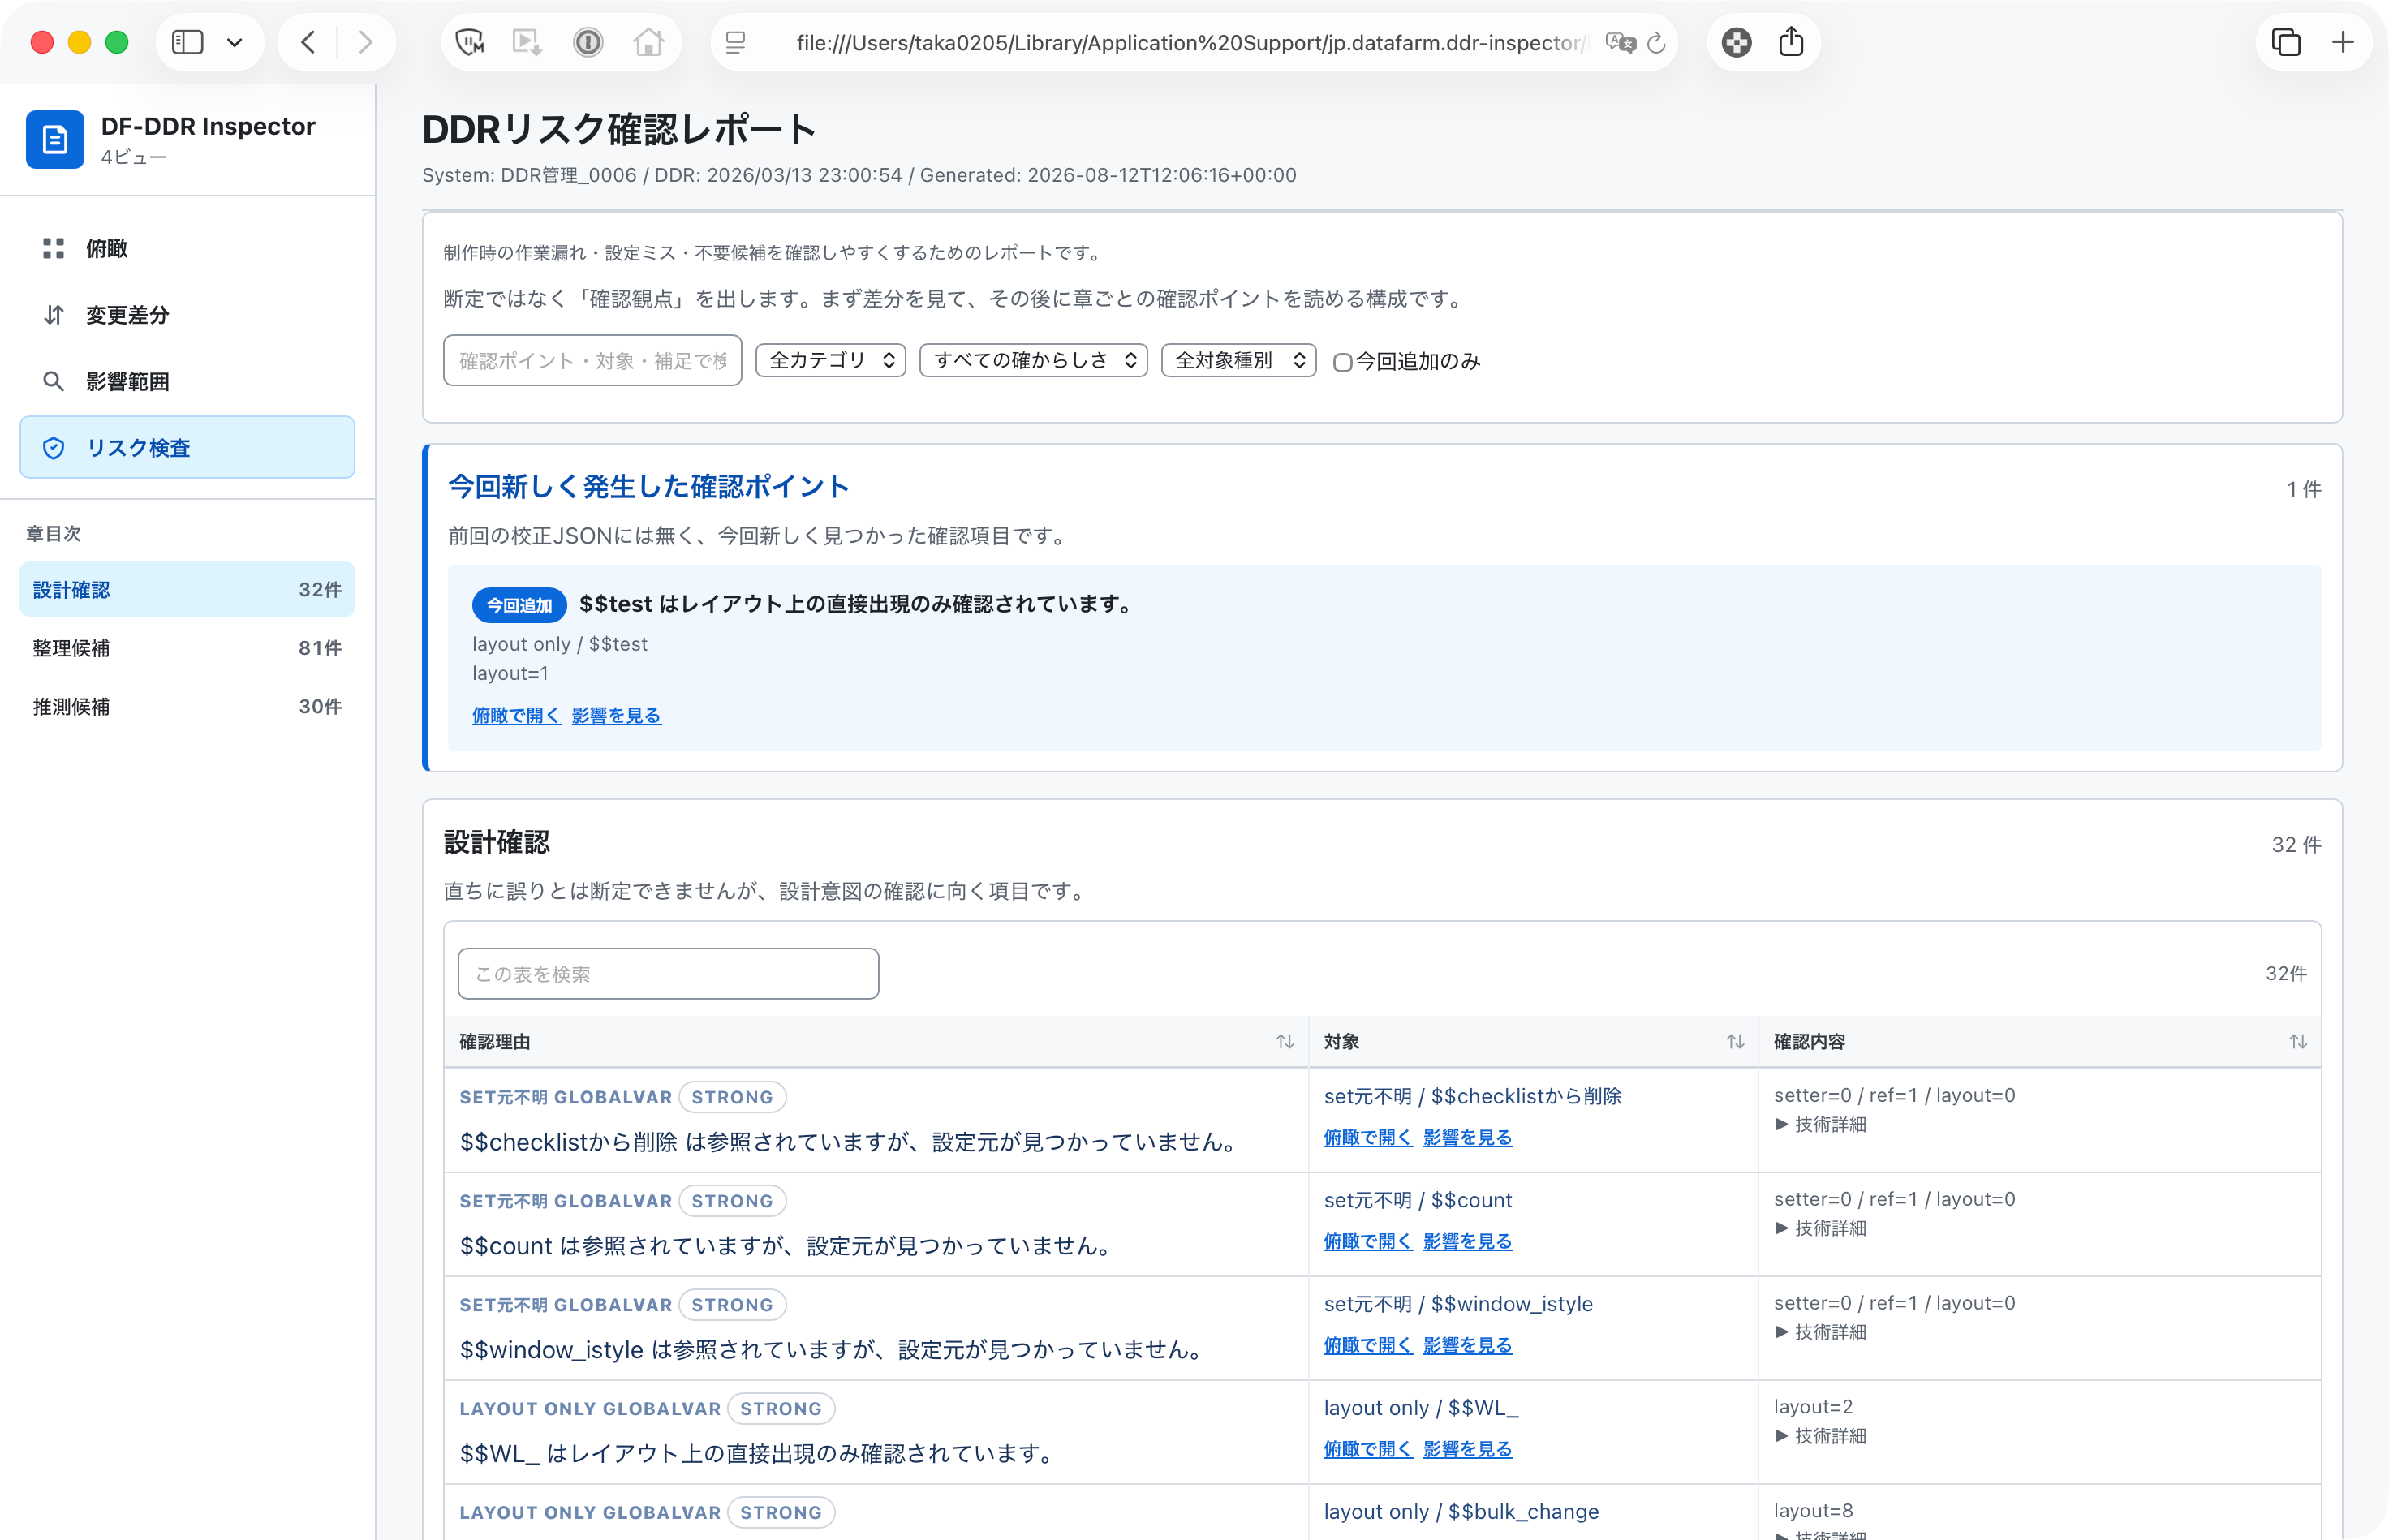
Task: Click SET元不明 GLOBALVAR label in $$window_istyle row
Action: pyautogui.click(x=565, y=1305)
